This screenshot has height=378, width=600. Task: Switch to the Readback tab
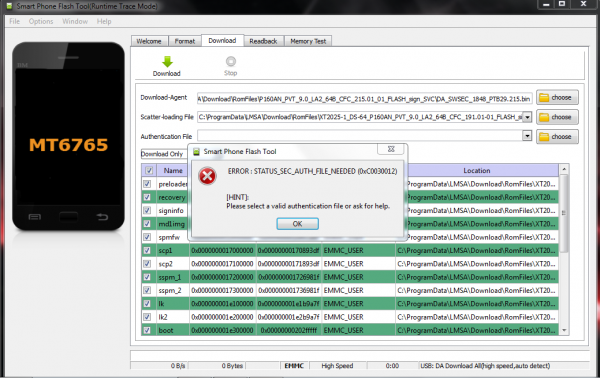tap(263, 41)
